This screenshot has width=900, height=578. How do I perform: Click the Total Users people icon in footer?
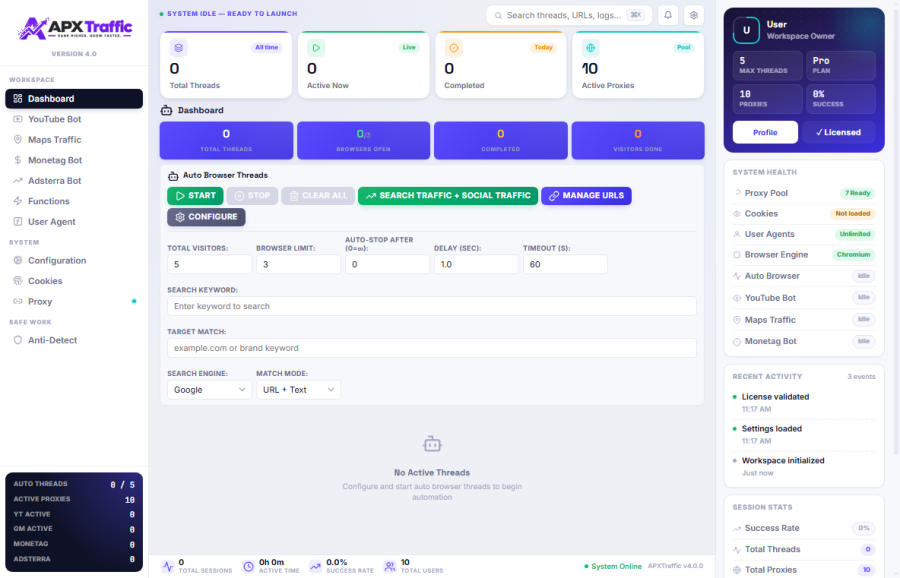[x=390, y=567]
